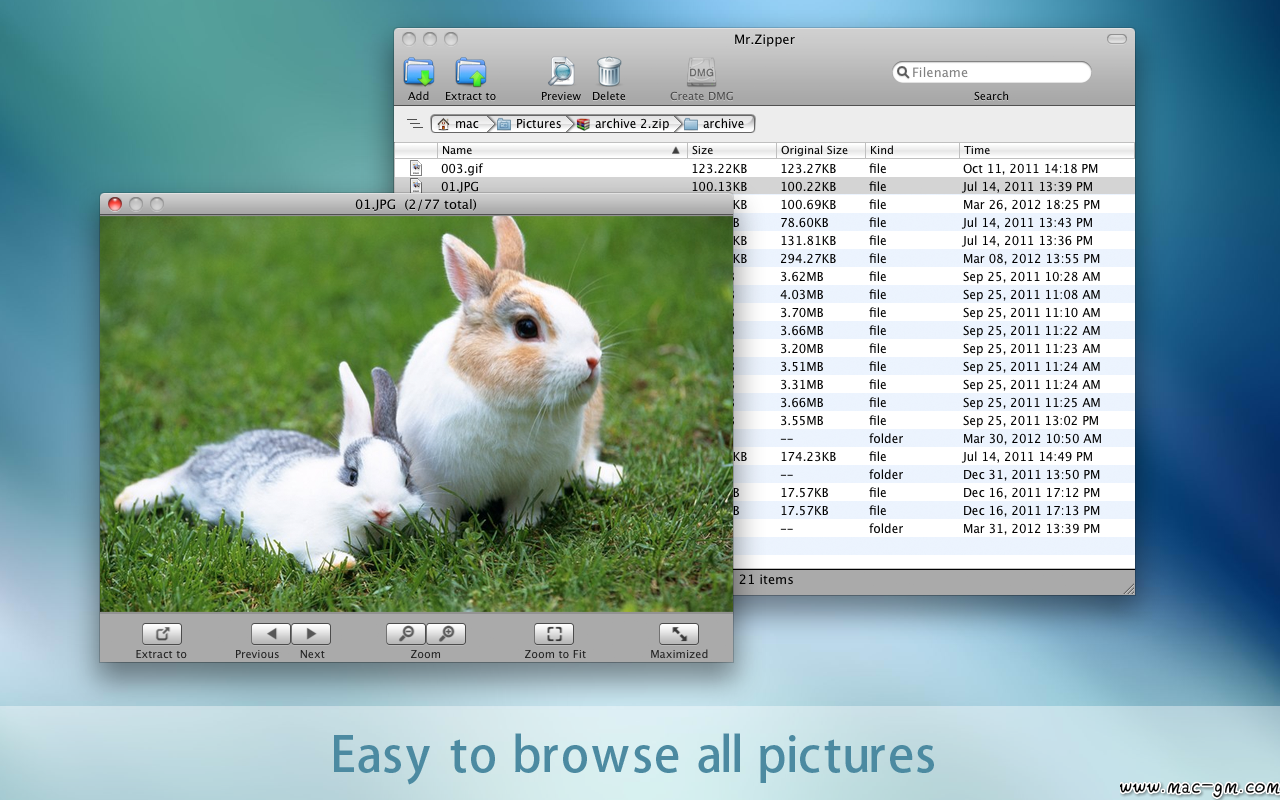
Task: Click the 01.JPG (2/77 total) window title
Action: (416, 204)
